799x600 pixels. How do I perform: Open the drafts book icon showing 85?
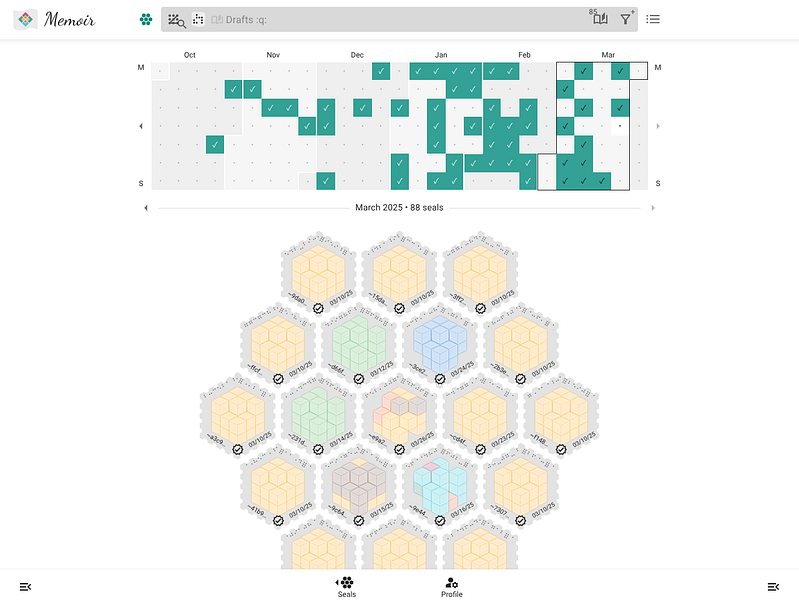[600, 18]
